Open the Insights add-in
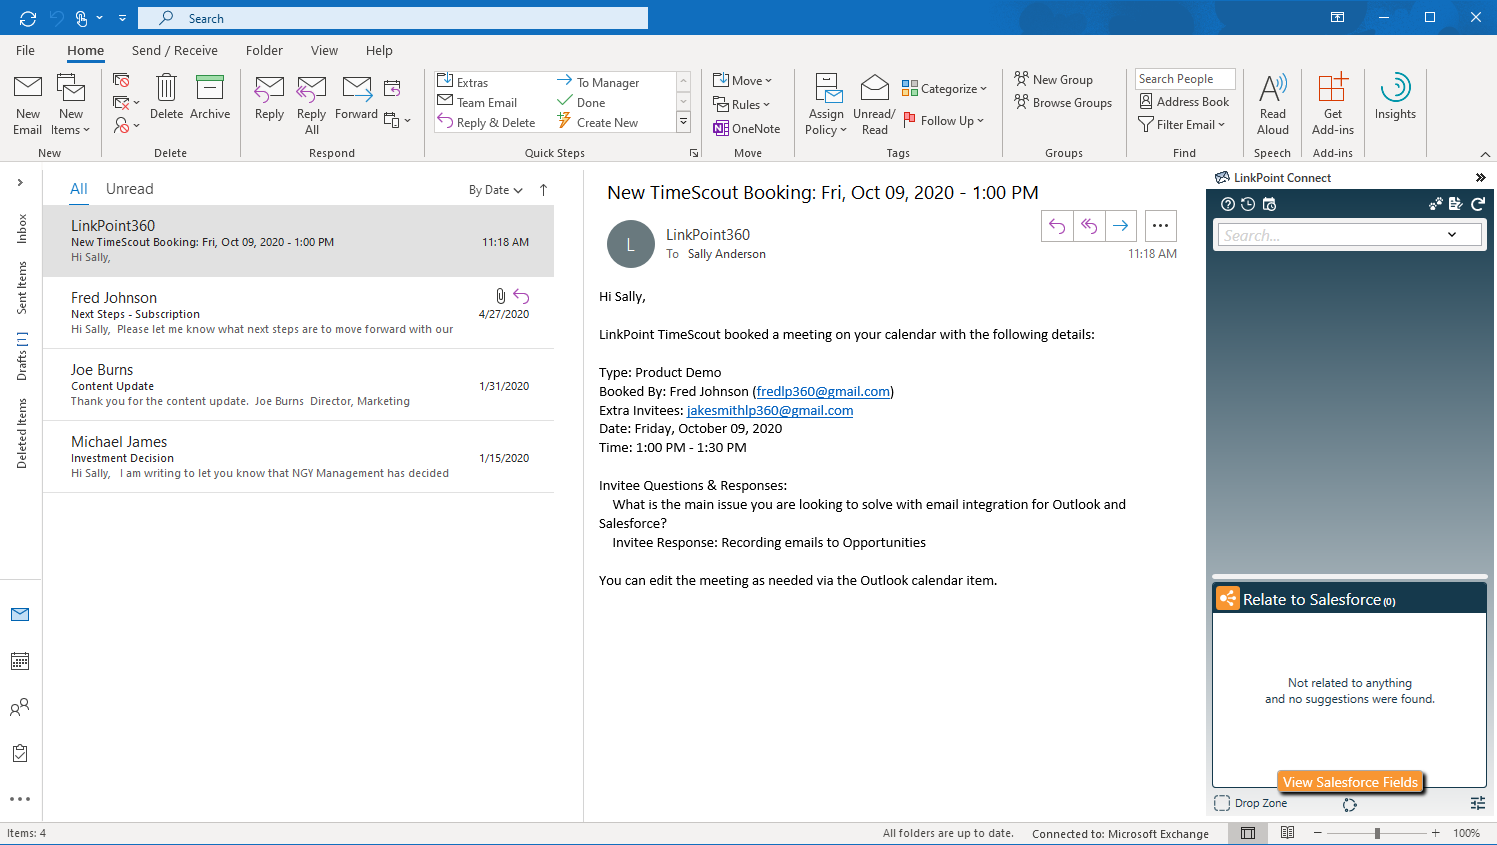This screenshot has width=1497, height=845. coord(1395,97)
